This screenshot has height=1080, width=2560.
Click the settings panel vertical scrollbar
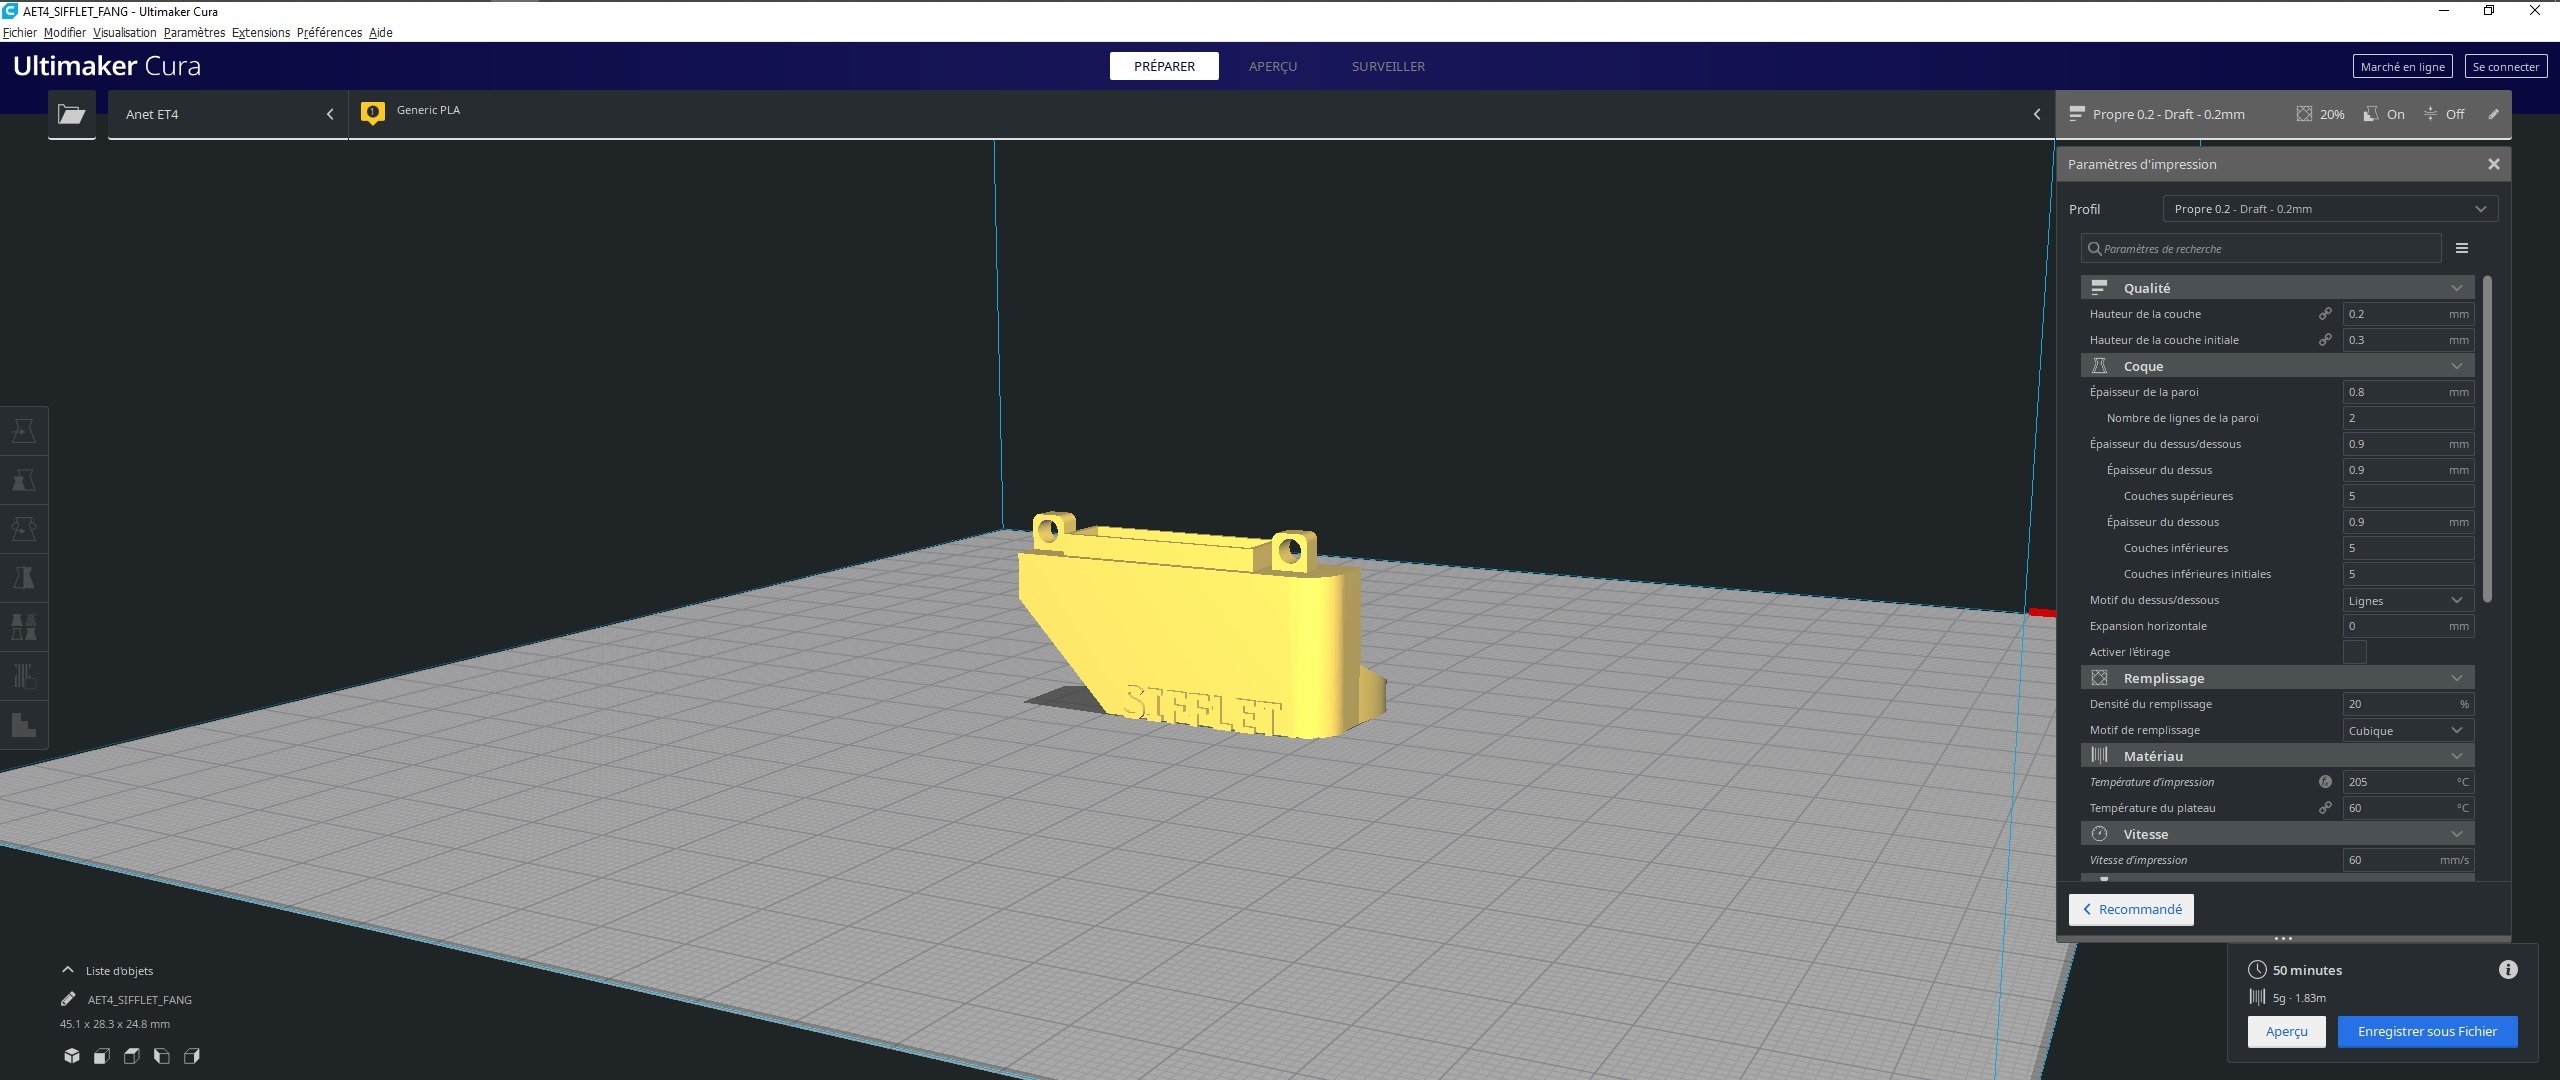click(2487, 440)
